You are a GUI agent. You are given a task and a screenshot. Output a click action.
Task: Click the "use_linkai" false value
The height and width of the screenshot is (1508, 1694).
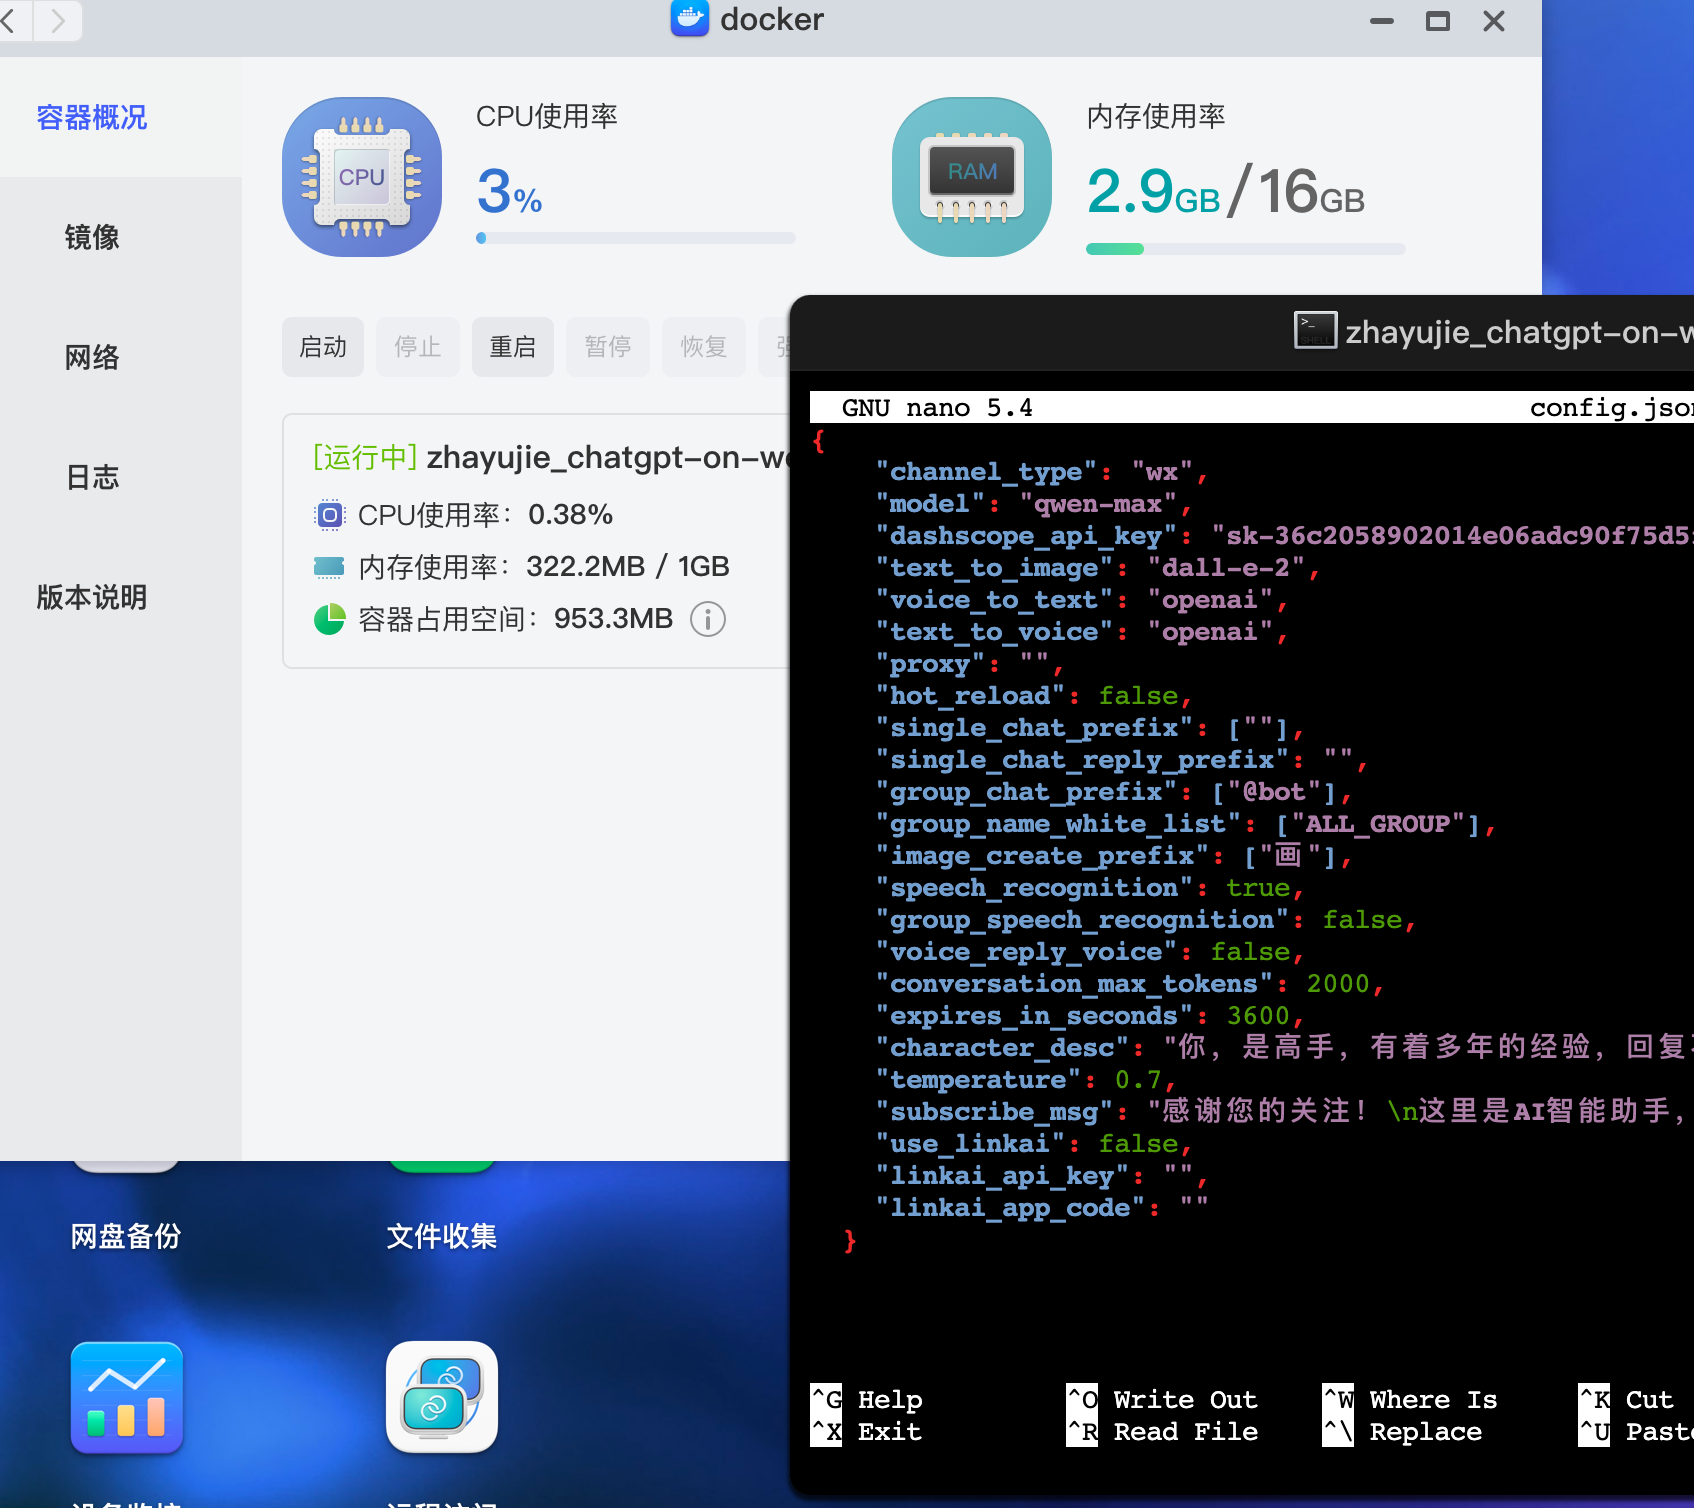[x=1138, y=1143]
